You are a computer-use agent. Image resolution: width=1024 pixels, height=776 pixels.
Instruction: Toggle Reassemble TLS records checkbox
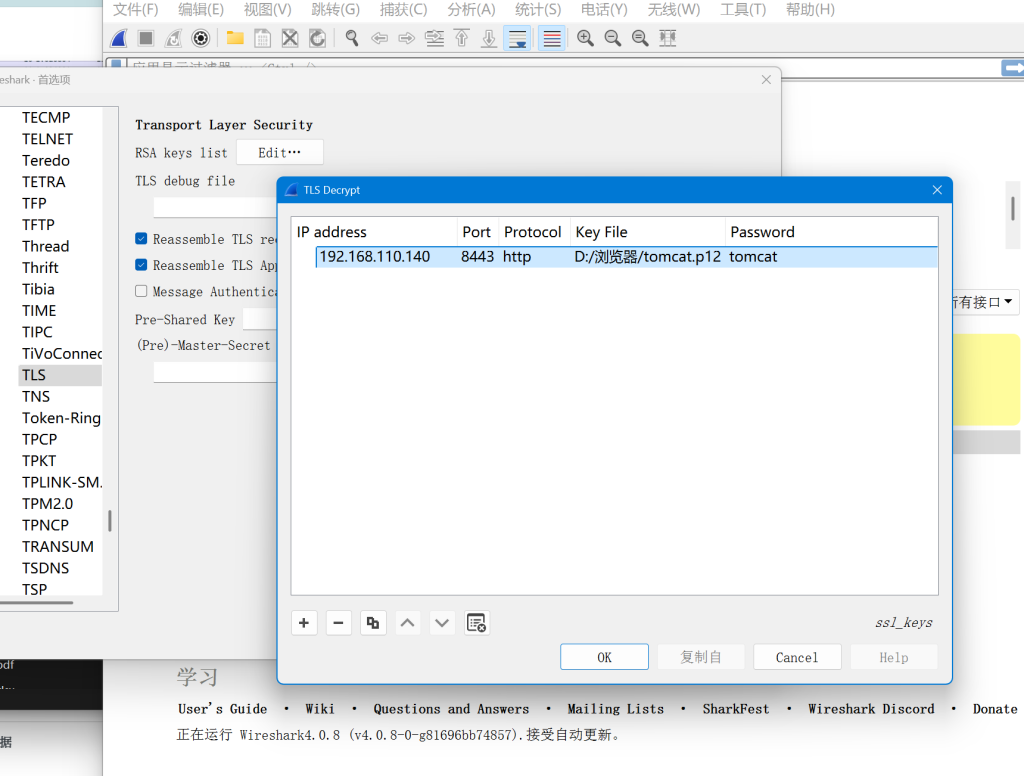pos(142,239)
